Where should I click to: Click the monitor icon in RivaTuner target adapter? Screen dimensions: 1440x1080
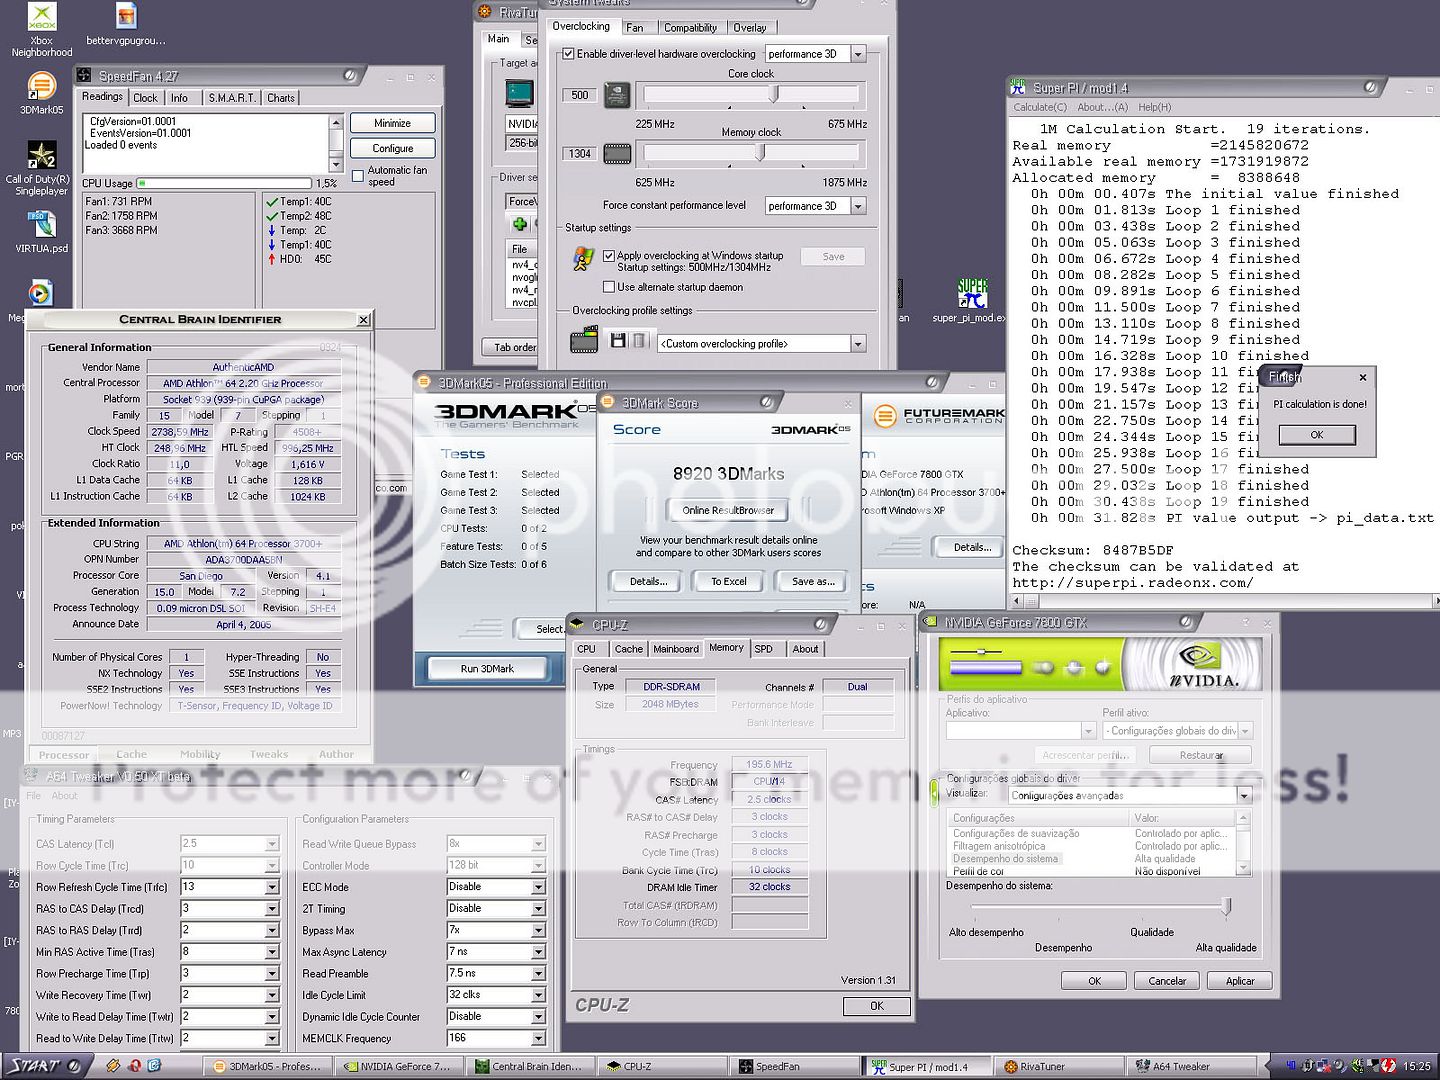[x=519, y=93]
